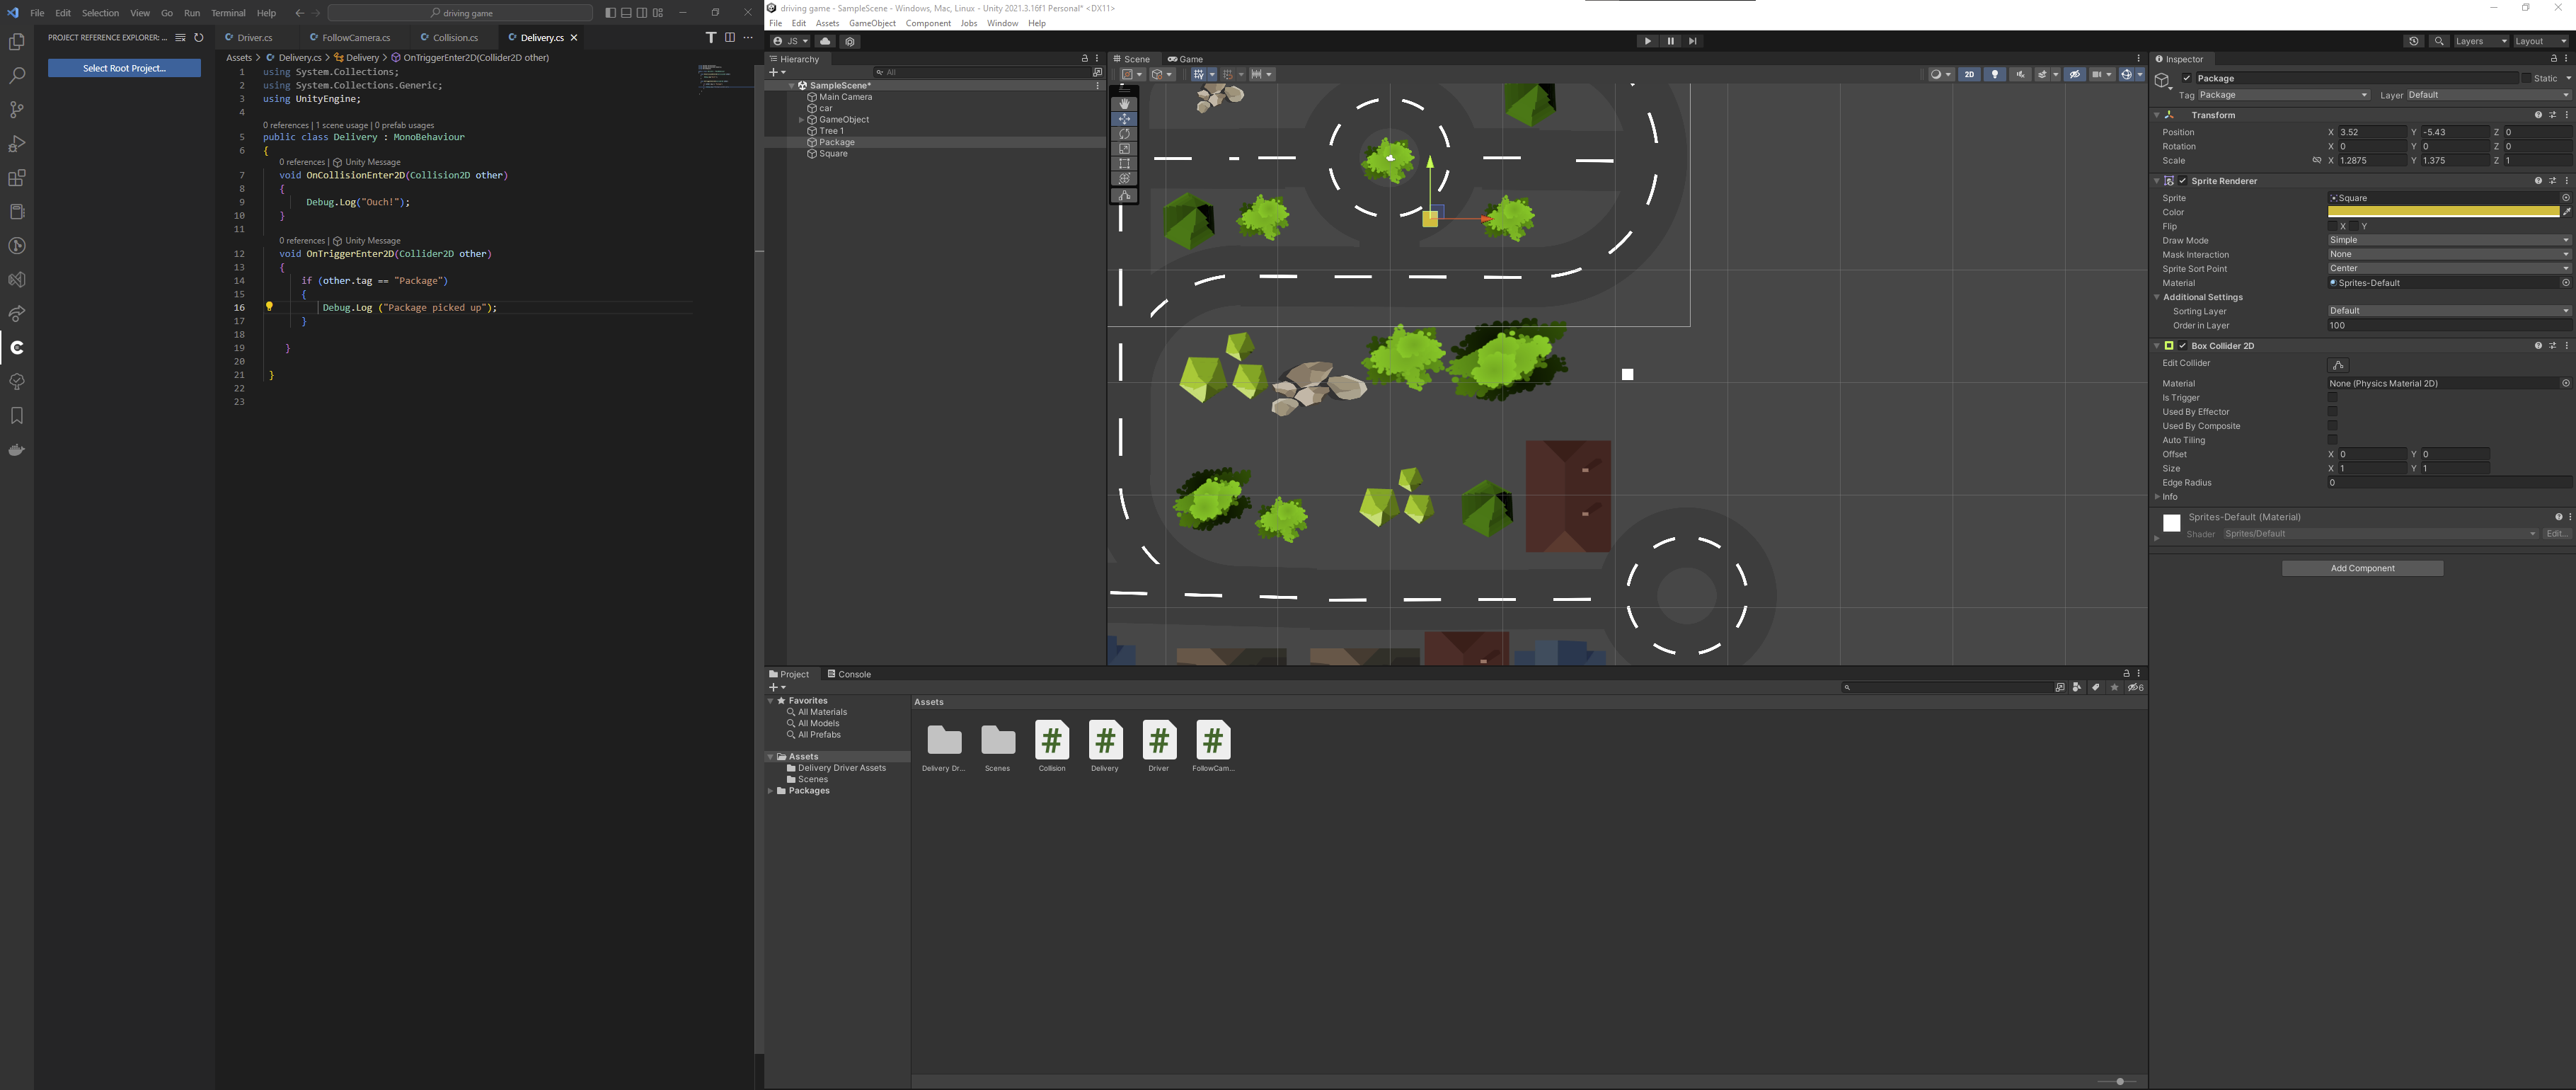Click the Unity Play button
The image size is (2576, 1090).
[1647, 41]
